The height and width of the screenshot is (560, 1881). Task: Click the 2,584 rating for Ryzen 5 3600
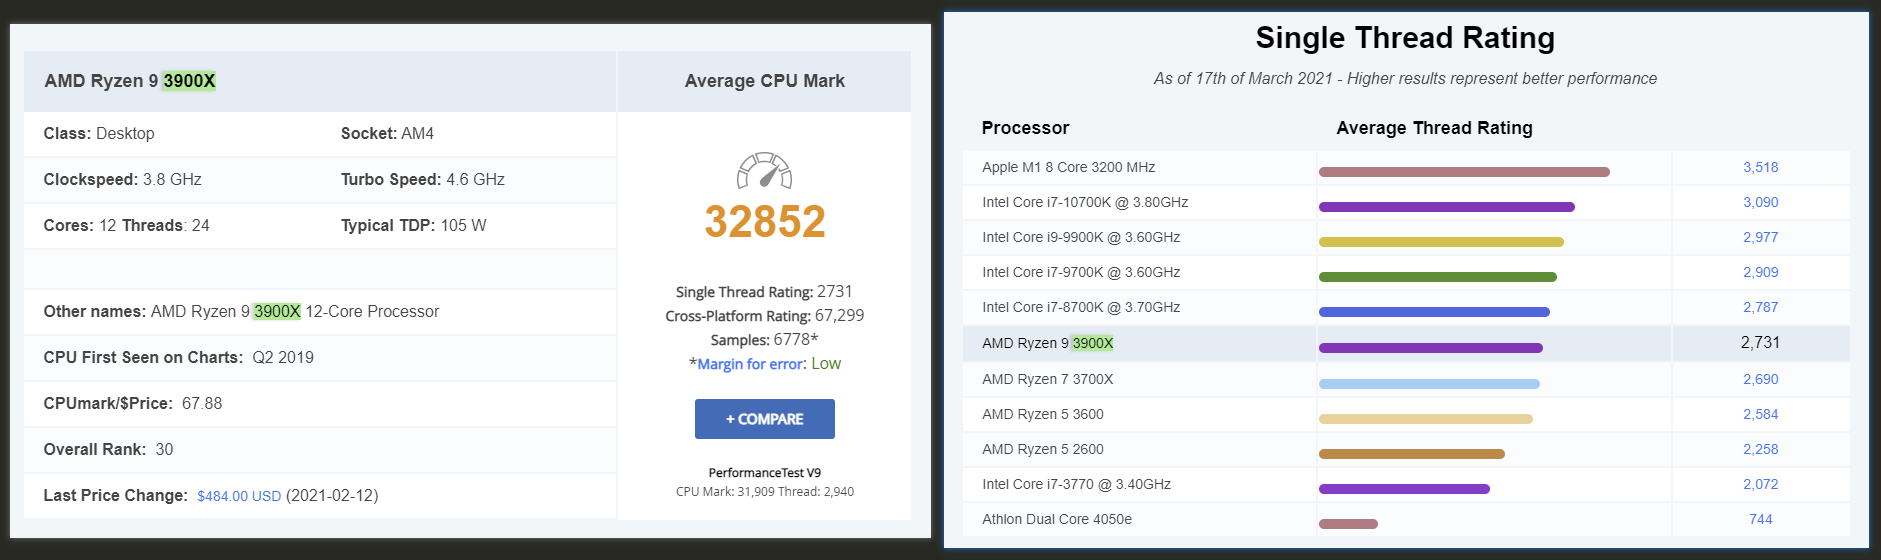[1760, 414]
